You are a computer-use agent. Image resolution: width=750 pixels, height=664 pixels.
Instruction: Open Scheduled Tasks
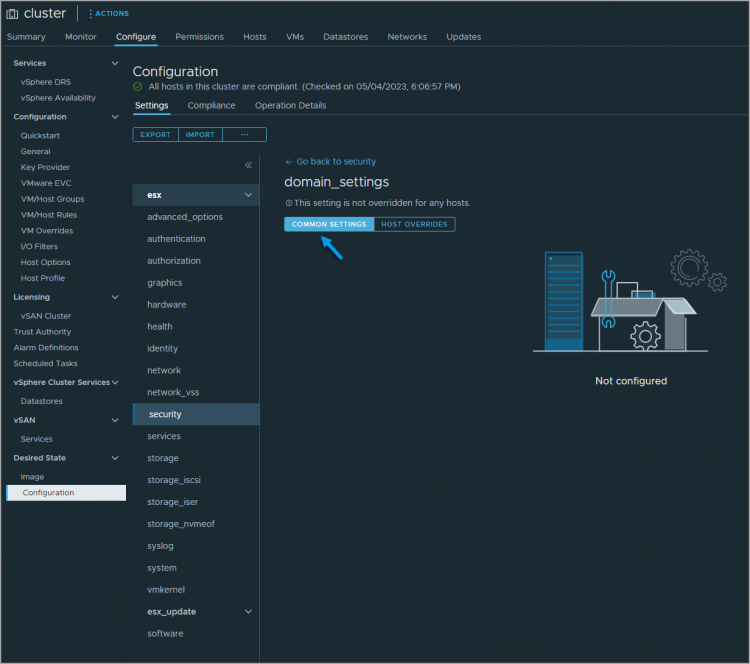(x=45, y=363)
